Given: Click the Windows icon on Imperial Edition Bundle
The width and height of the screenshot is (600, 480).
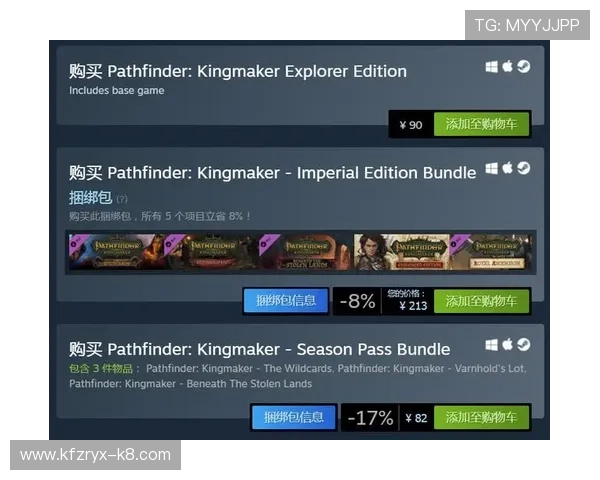Looking at the screenshot, I should point(491,168).
